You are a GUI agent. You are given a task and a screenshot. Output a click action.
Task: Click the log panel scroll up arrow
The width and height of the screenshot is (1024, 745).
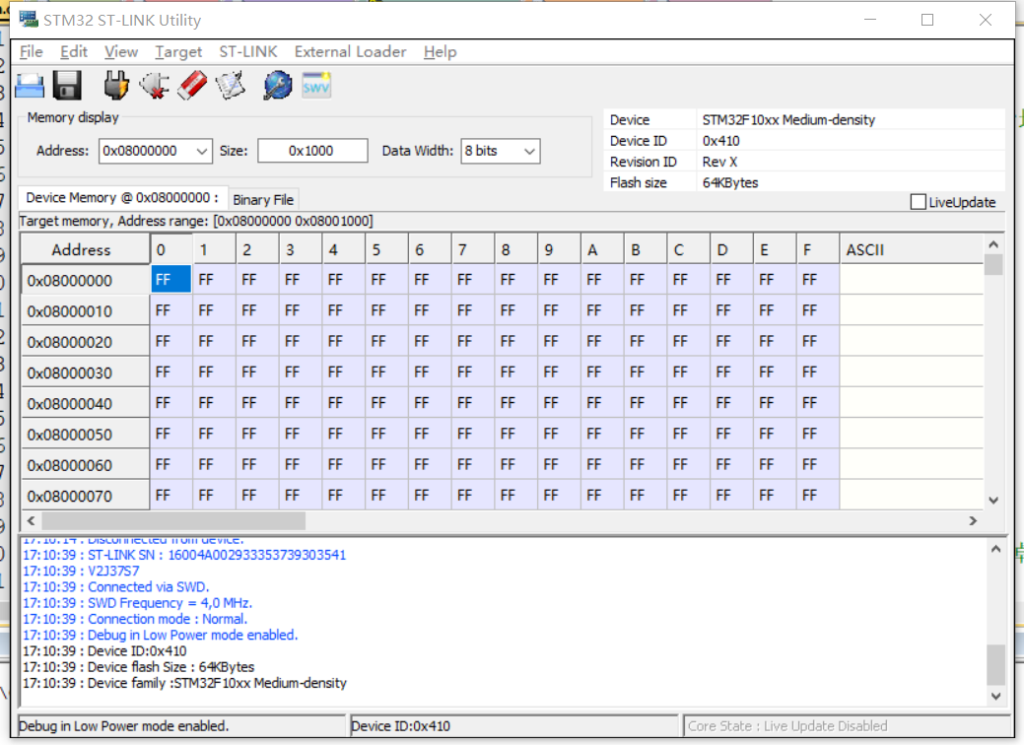click(995, 549)
